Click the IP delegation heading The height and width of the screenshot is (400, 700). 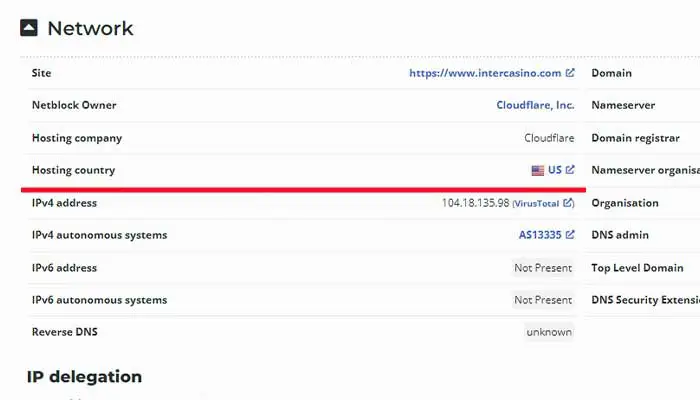point(84,376)
